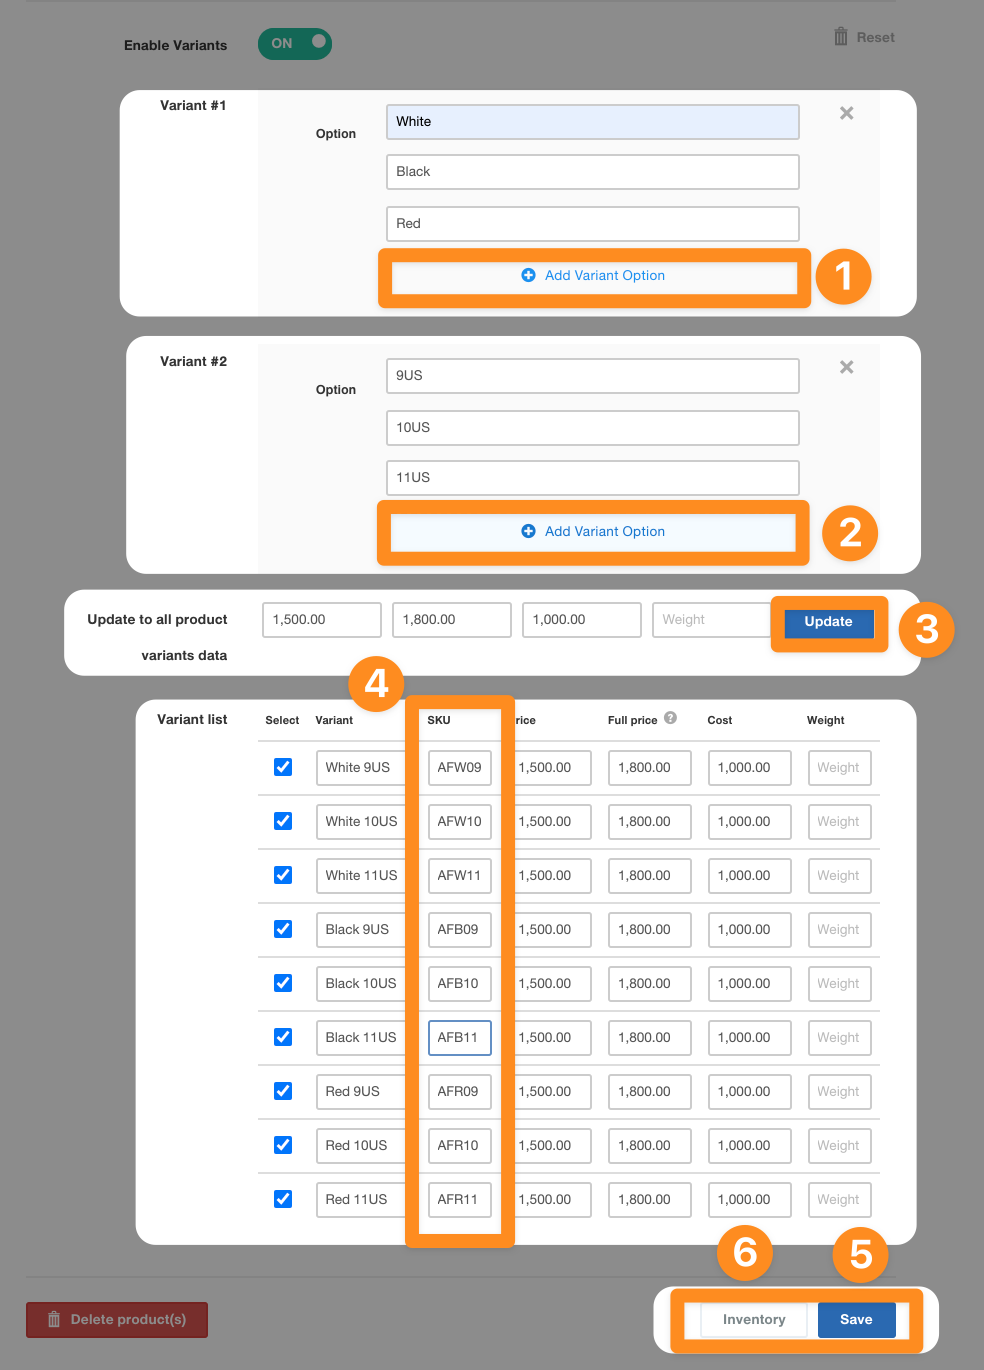The height and width of the screenshot is (1370, 984).
Task: Open the Inventory button
Action: pos(754,1320)
